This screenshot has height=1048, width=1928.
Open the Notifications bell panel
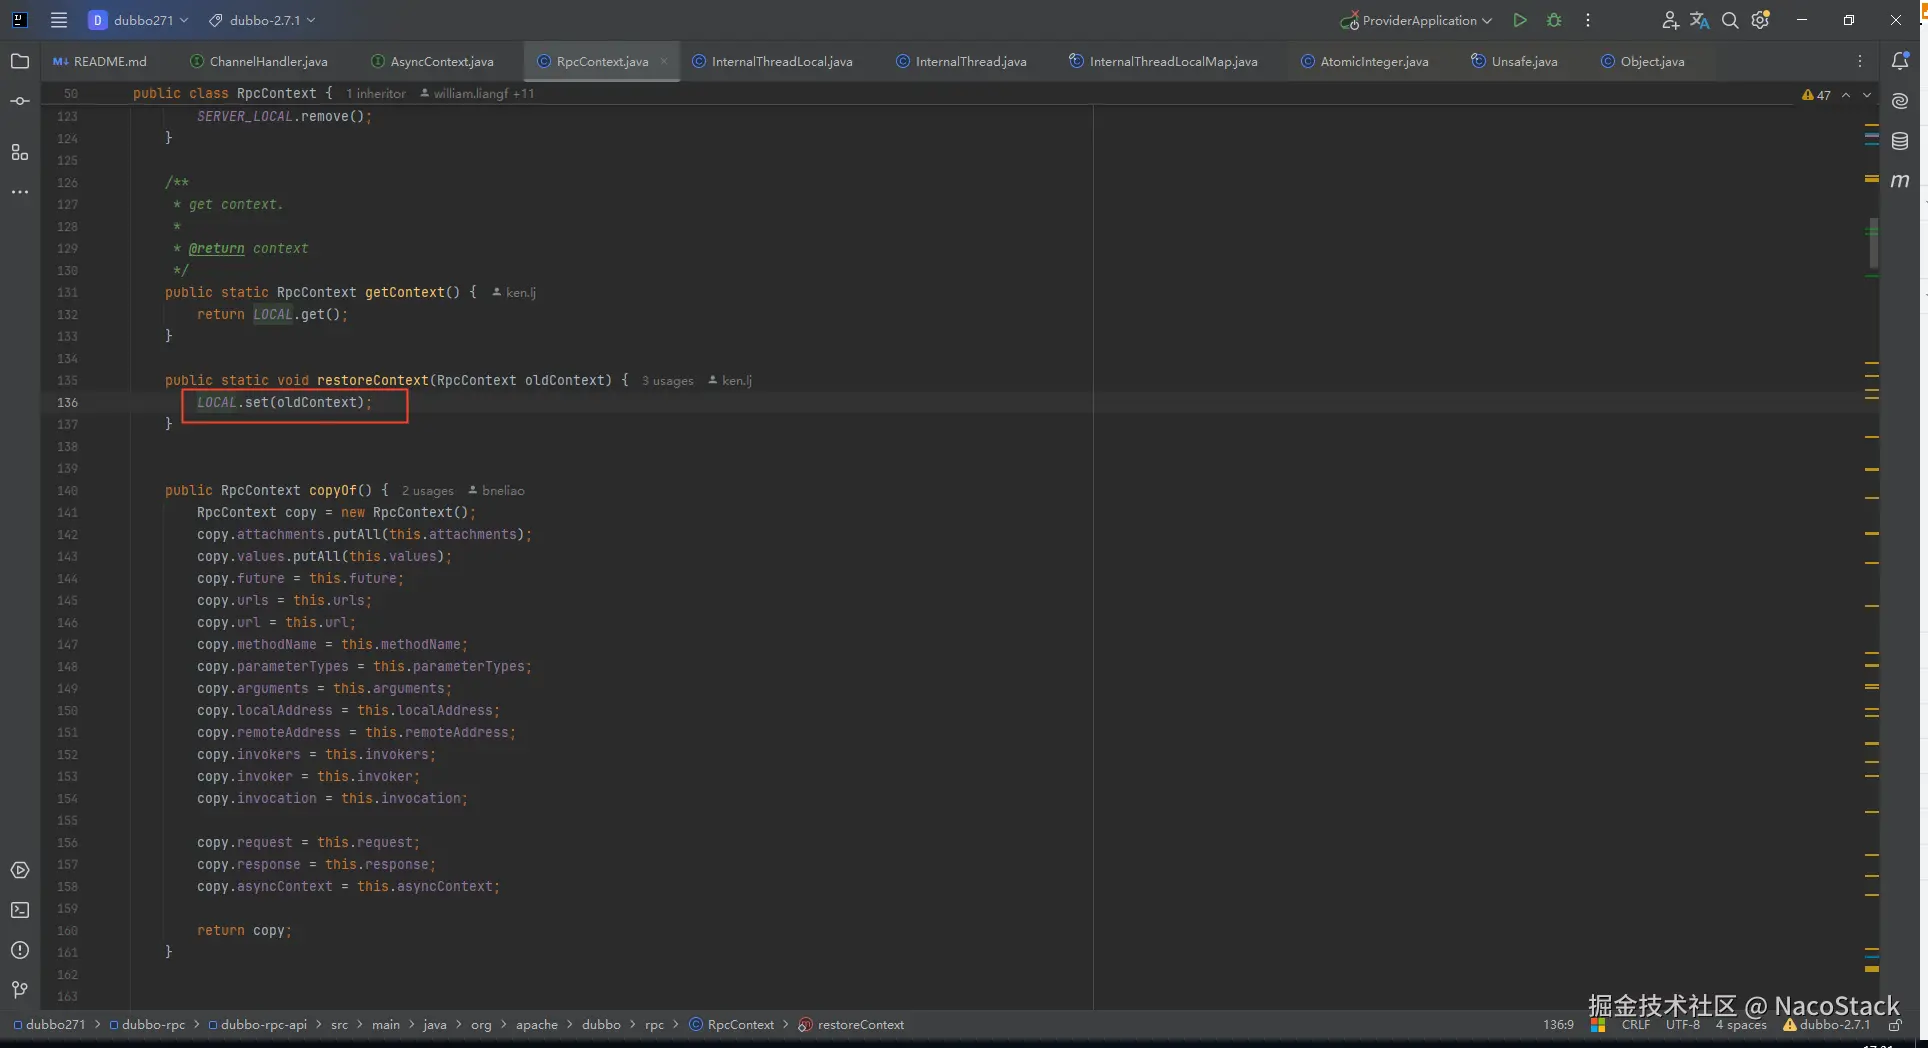(1900, 61)
